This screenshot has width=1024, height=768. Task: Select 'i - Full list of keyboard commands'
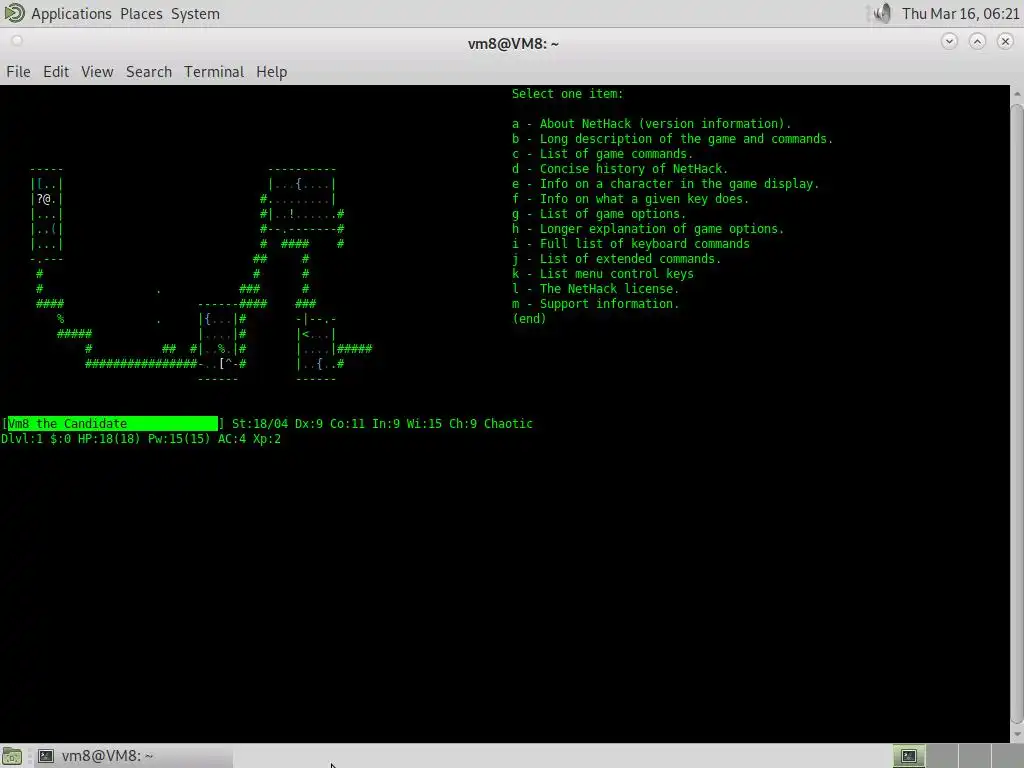[630, 244]
